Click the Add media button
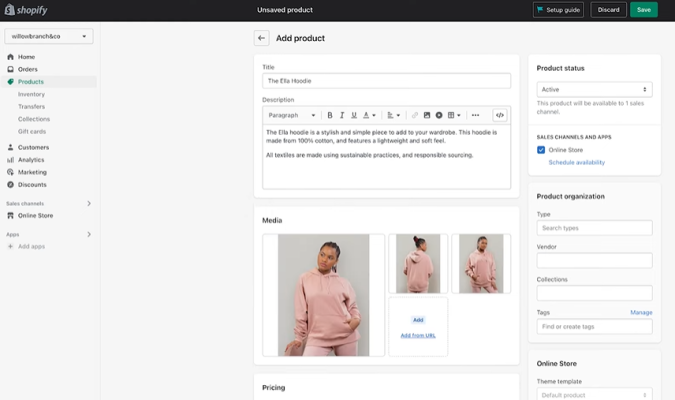Image resolution: width=675 pixels, height=400 pixels. coord(418,320)
